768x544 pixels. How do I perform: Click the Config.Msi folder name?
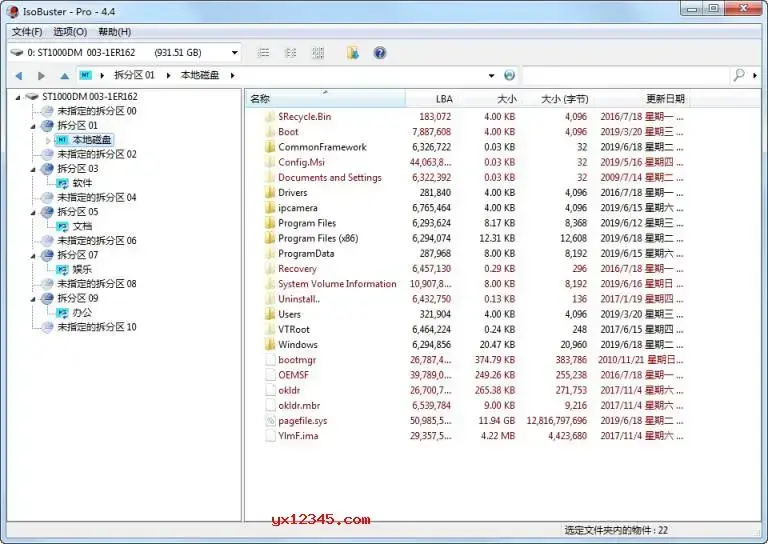point(301,162)
